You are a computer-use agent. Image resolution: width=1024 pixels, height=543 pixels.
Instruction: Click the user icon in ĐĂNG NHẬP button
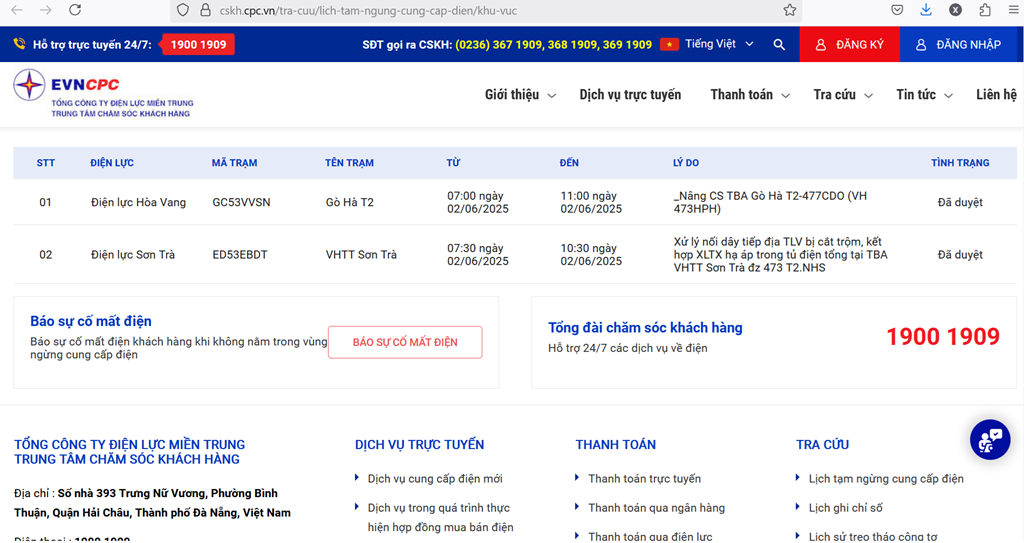point(921,44)
